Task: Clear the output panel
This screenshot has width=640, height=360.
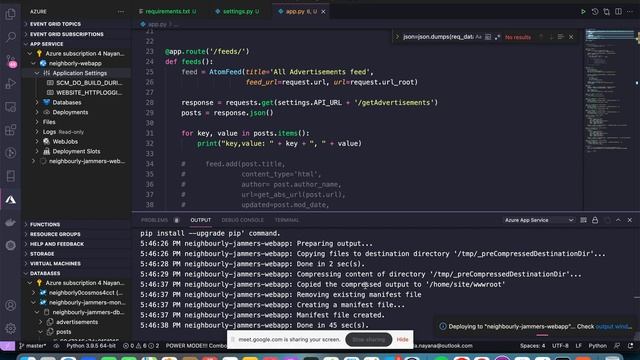Action: 583,220
